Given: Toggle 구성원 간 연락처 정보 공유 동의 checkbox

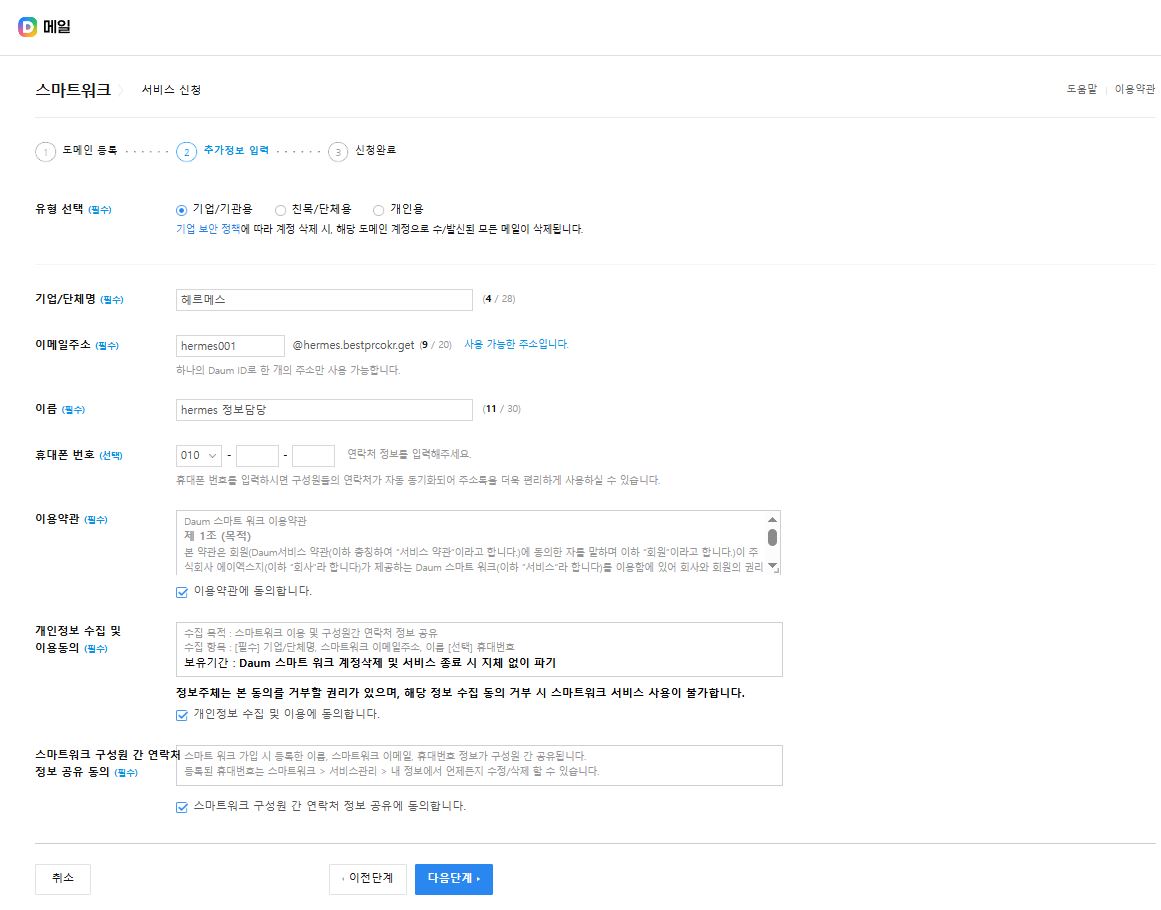Looking at the screenshot, I should 181,806.
